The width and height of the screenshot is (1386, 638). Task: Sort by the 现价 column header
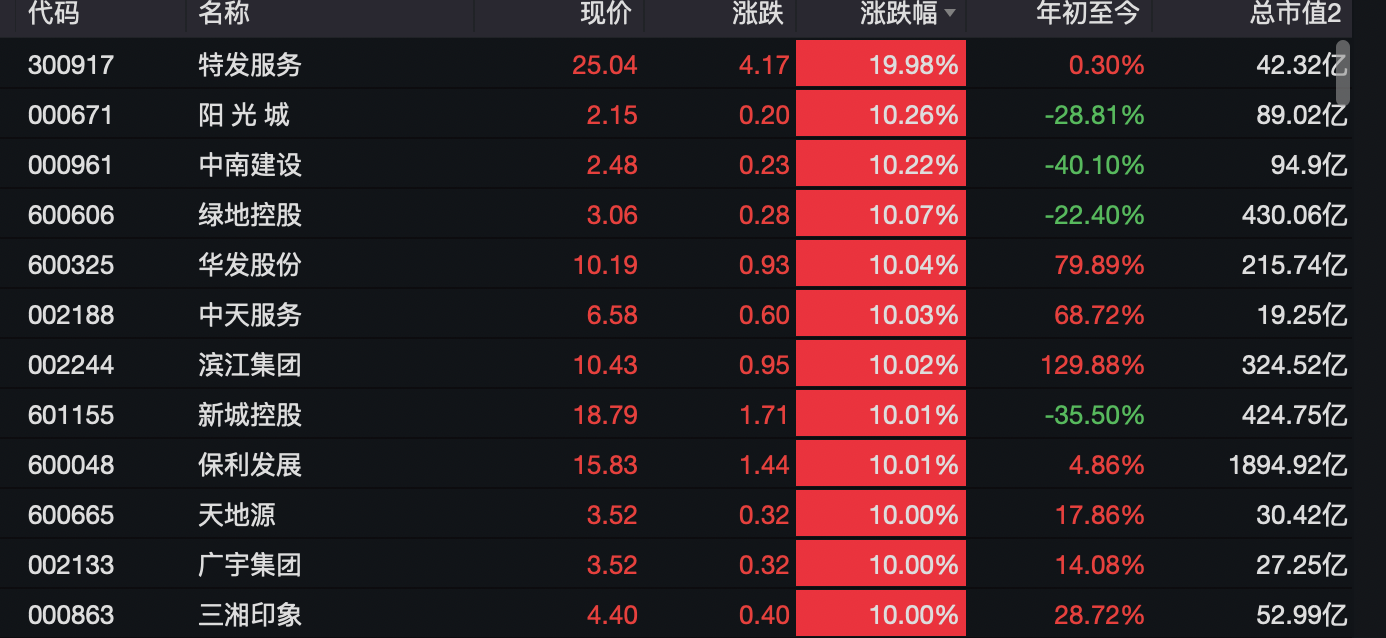click(x=606, y=14)
